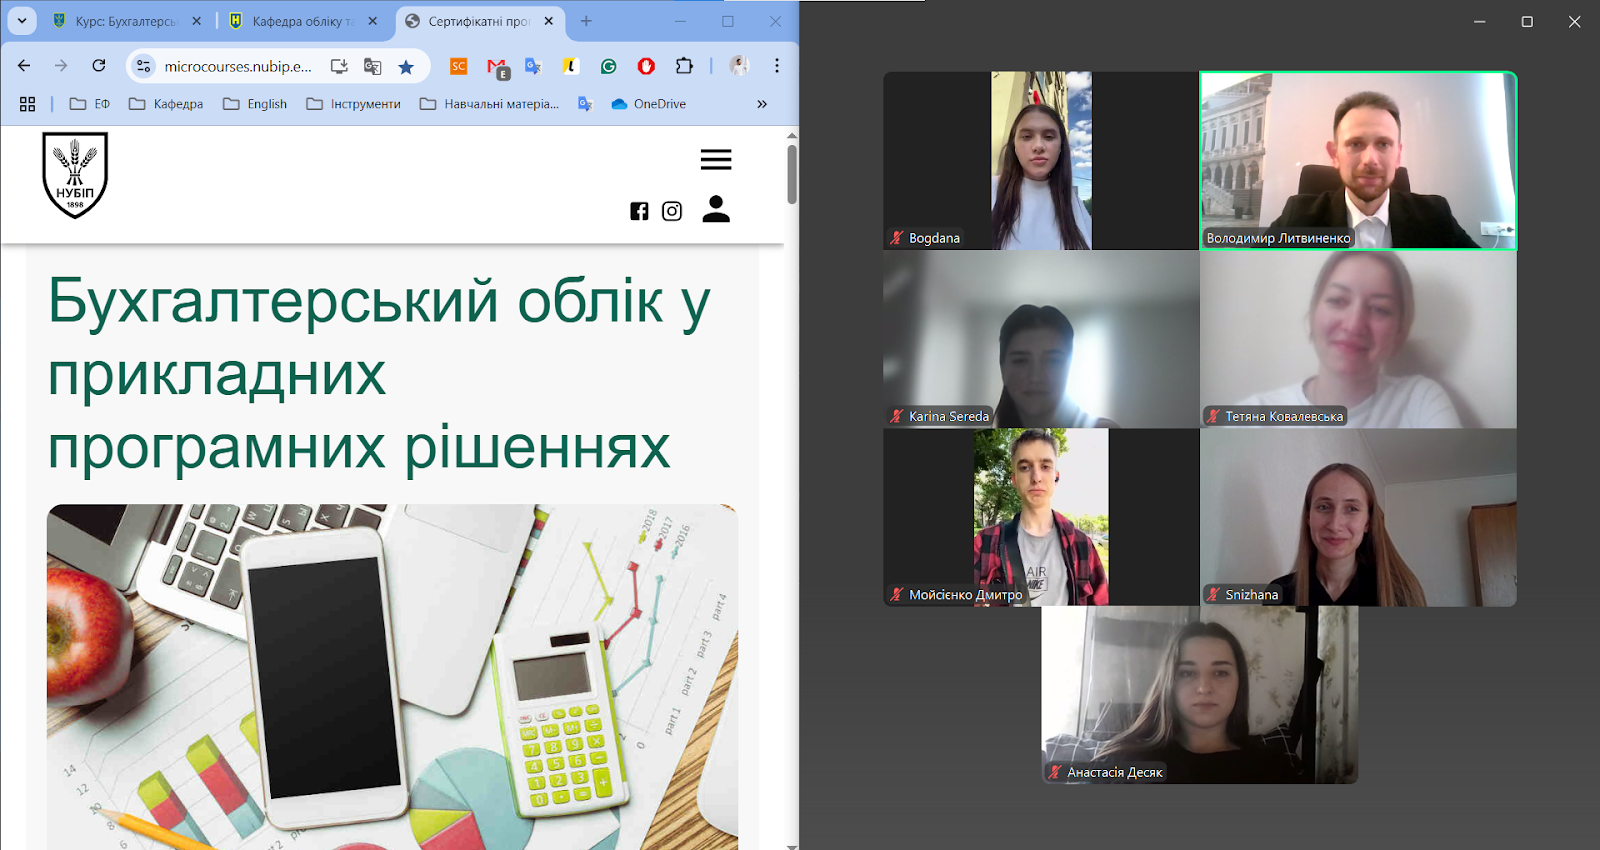Open the yellow note extension icon

[x=570, y=66]
